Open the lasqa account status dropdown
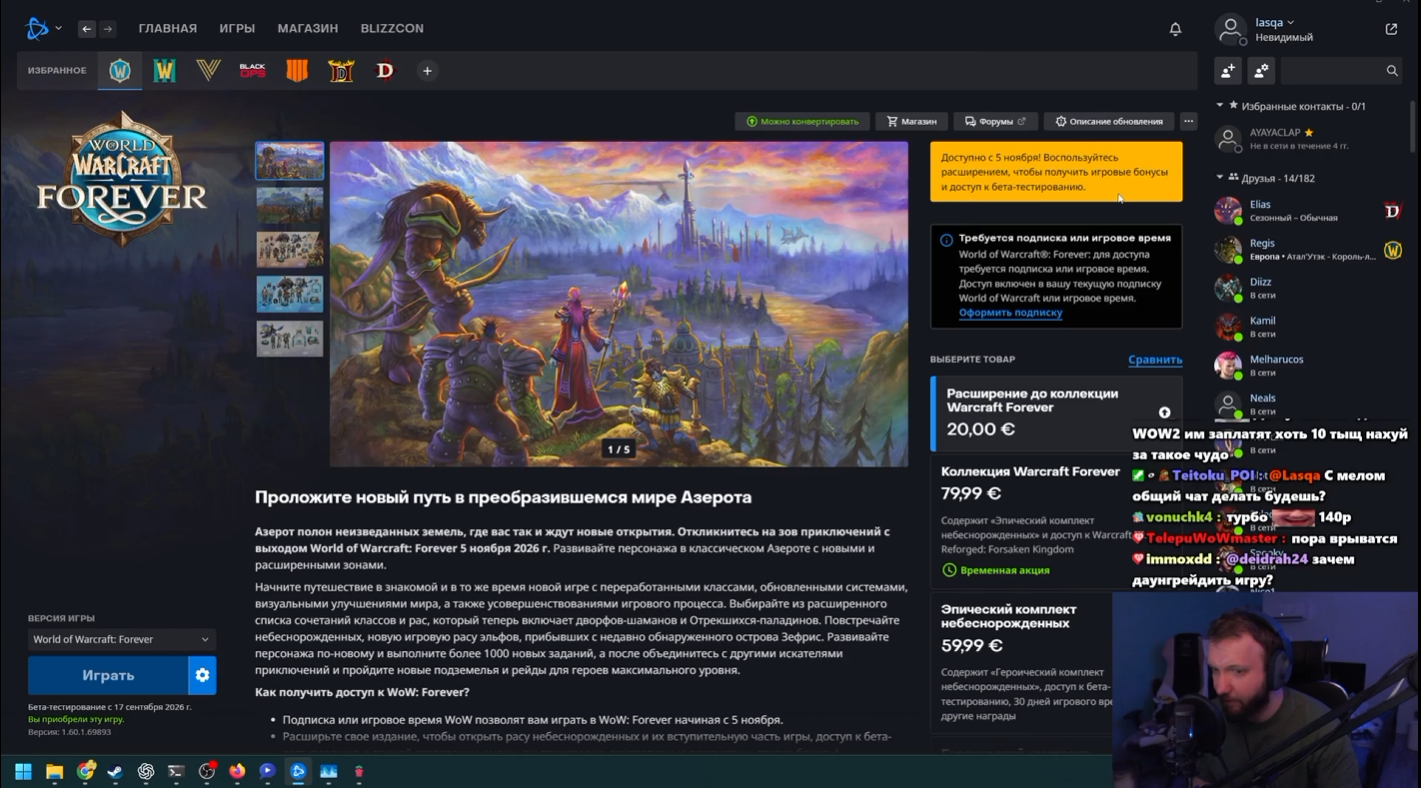The image size is (1421, 788). coord(1275,22)
